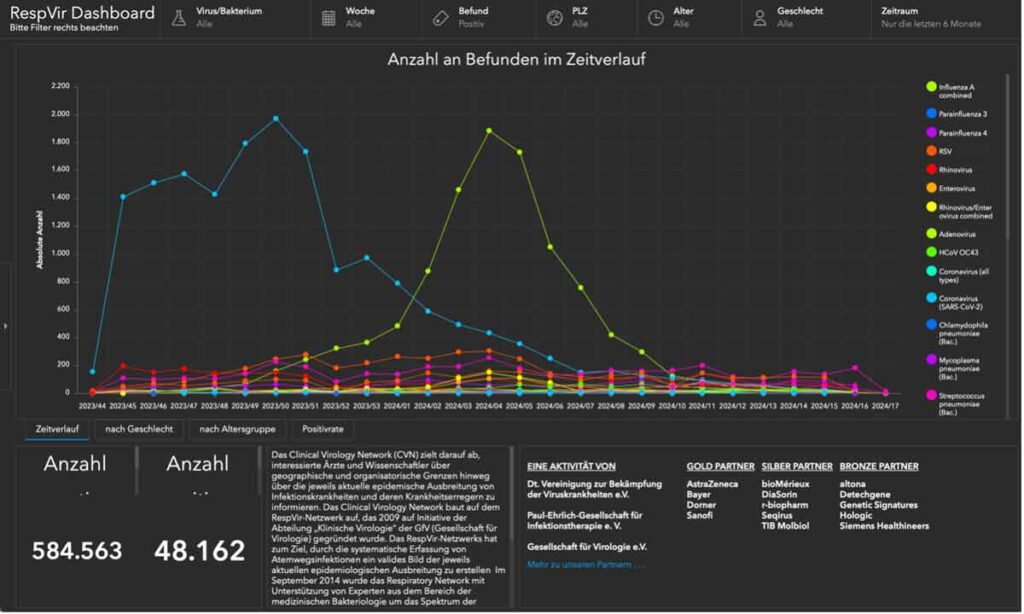1024x614 pixels.
Task: Click the person icon for Geschlecht filter
Action: click(760, 18)
